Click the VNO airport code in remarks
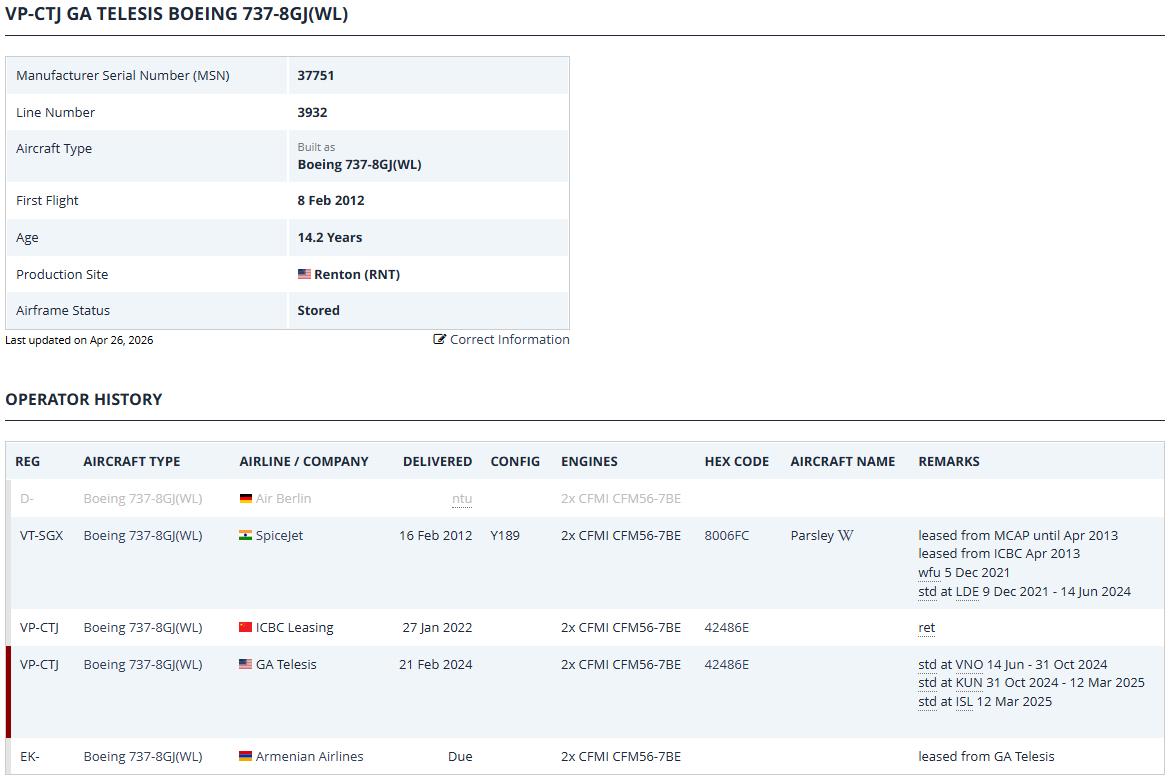This screenshot has height=781, width=1172. click(x=969, y=665)
